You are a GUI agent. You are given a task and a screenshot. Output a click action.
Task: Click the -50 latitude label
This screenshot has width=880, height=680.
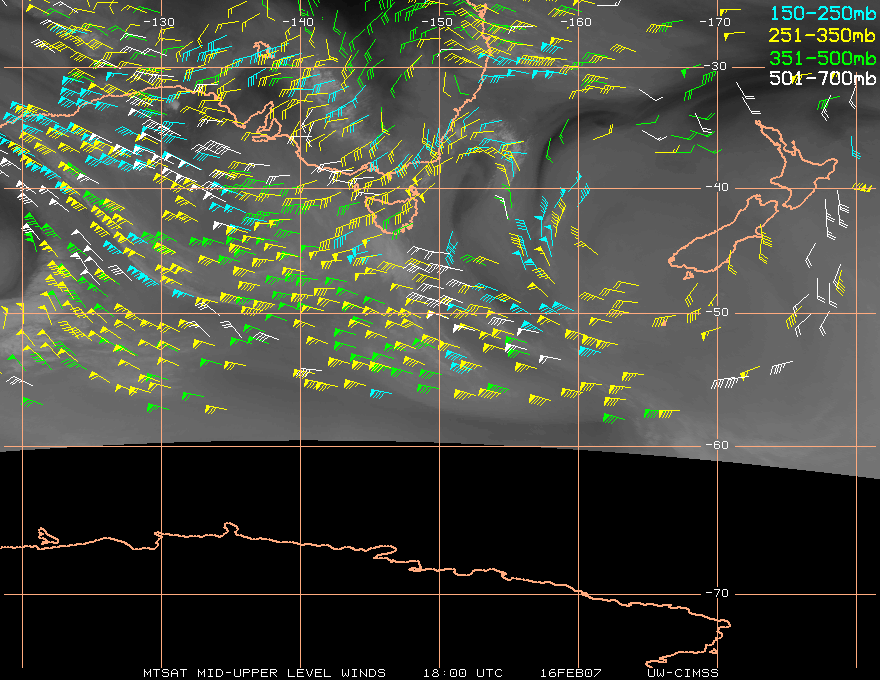point(716,313)
